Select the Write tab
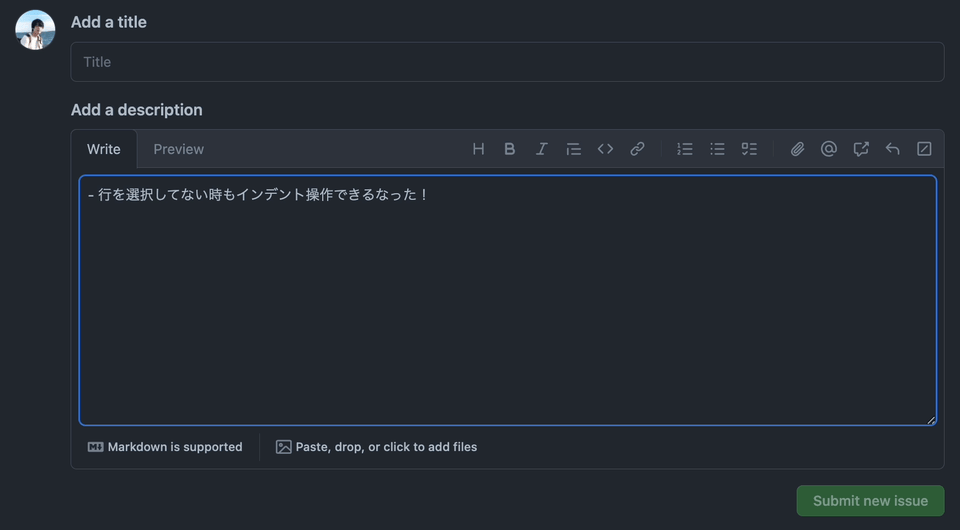The image size is (960, 530). [x=103, y=149]
